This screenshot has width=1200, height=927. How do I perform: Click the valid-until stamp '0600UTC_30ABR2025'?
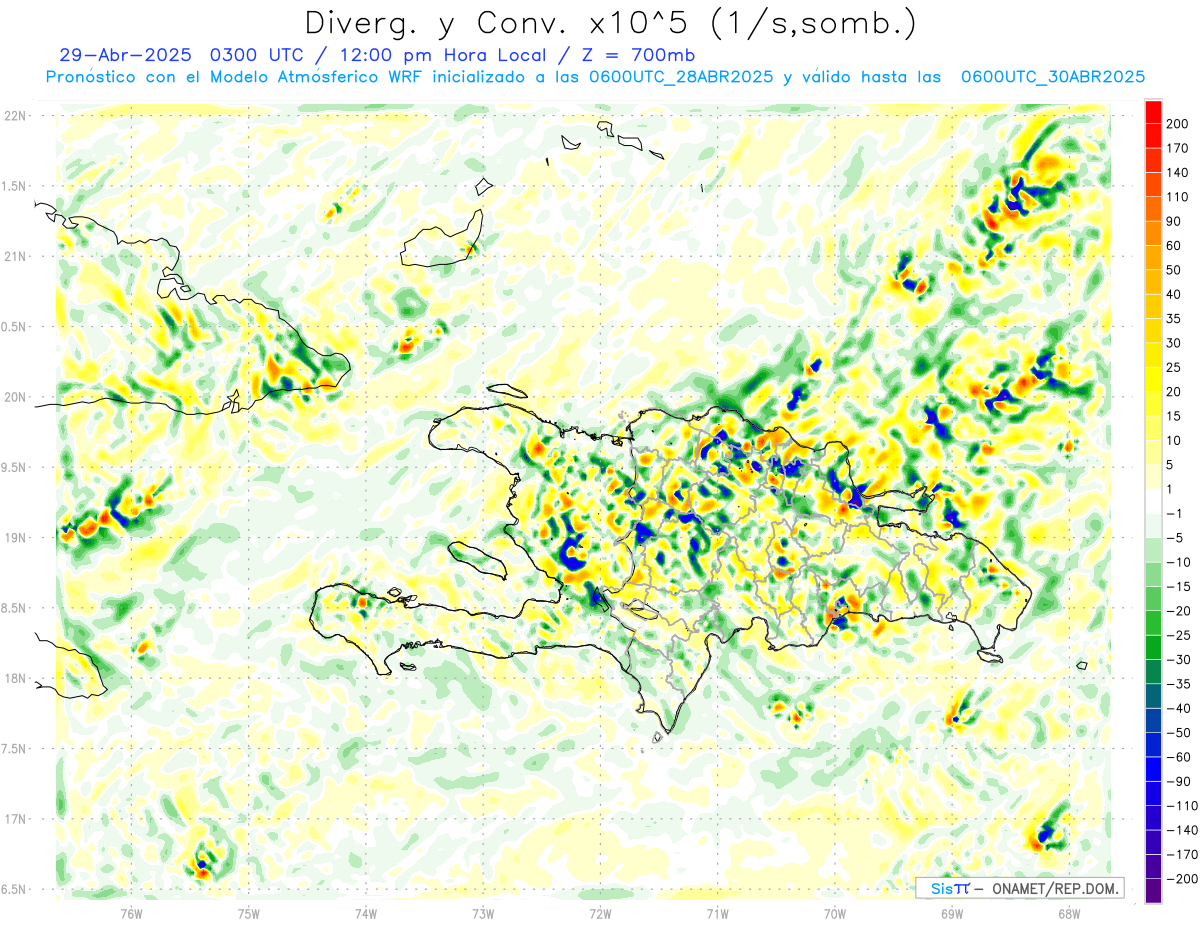coord(1052,77)
